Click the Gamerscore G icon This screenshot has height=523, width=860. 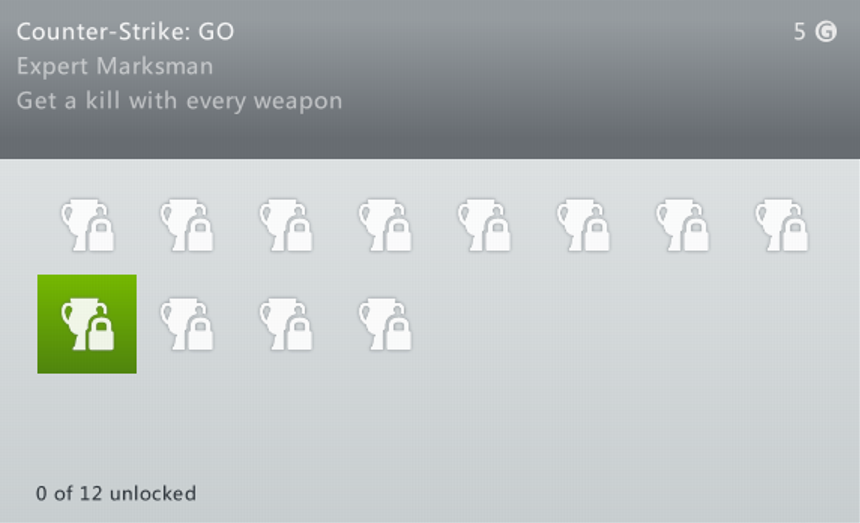pyautogui.click(x=826, y=32)
